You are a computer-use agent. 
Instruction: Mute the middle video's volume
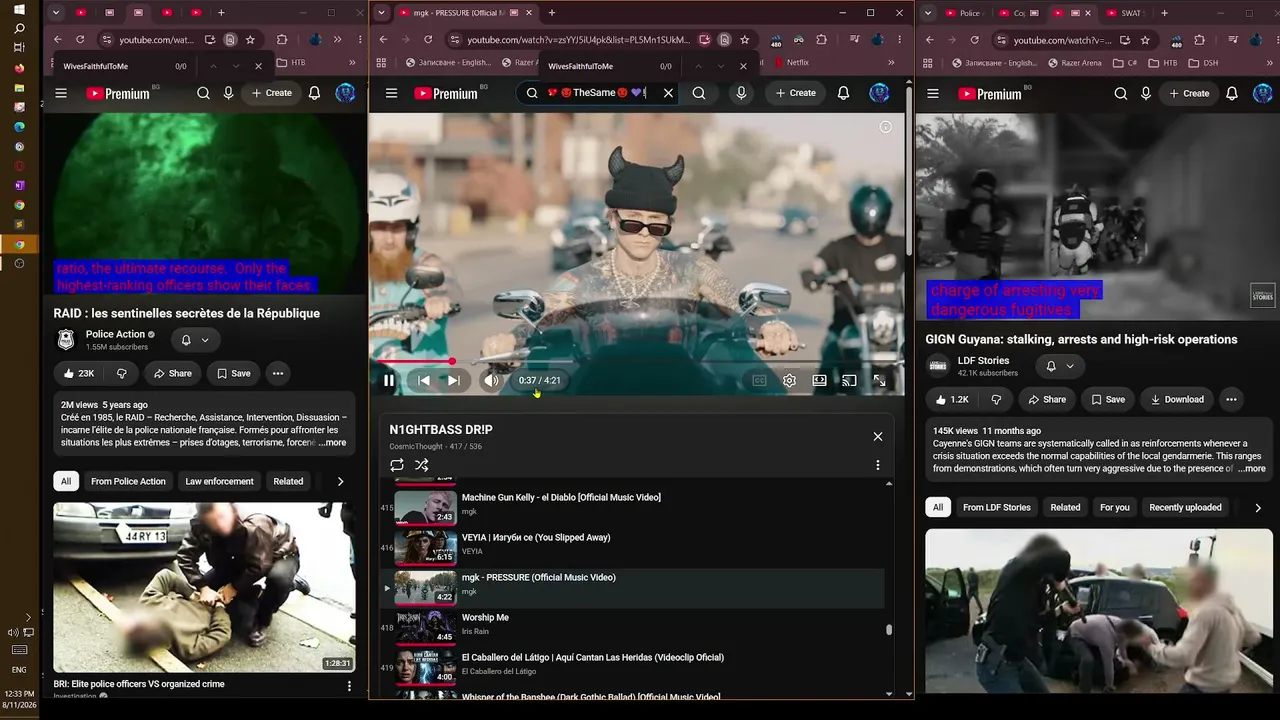coord(490,380)
